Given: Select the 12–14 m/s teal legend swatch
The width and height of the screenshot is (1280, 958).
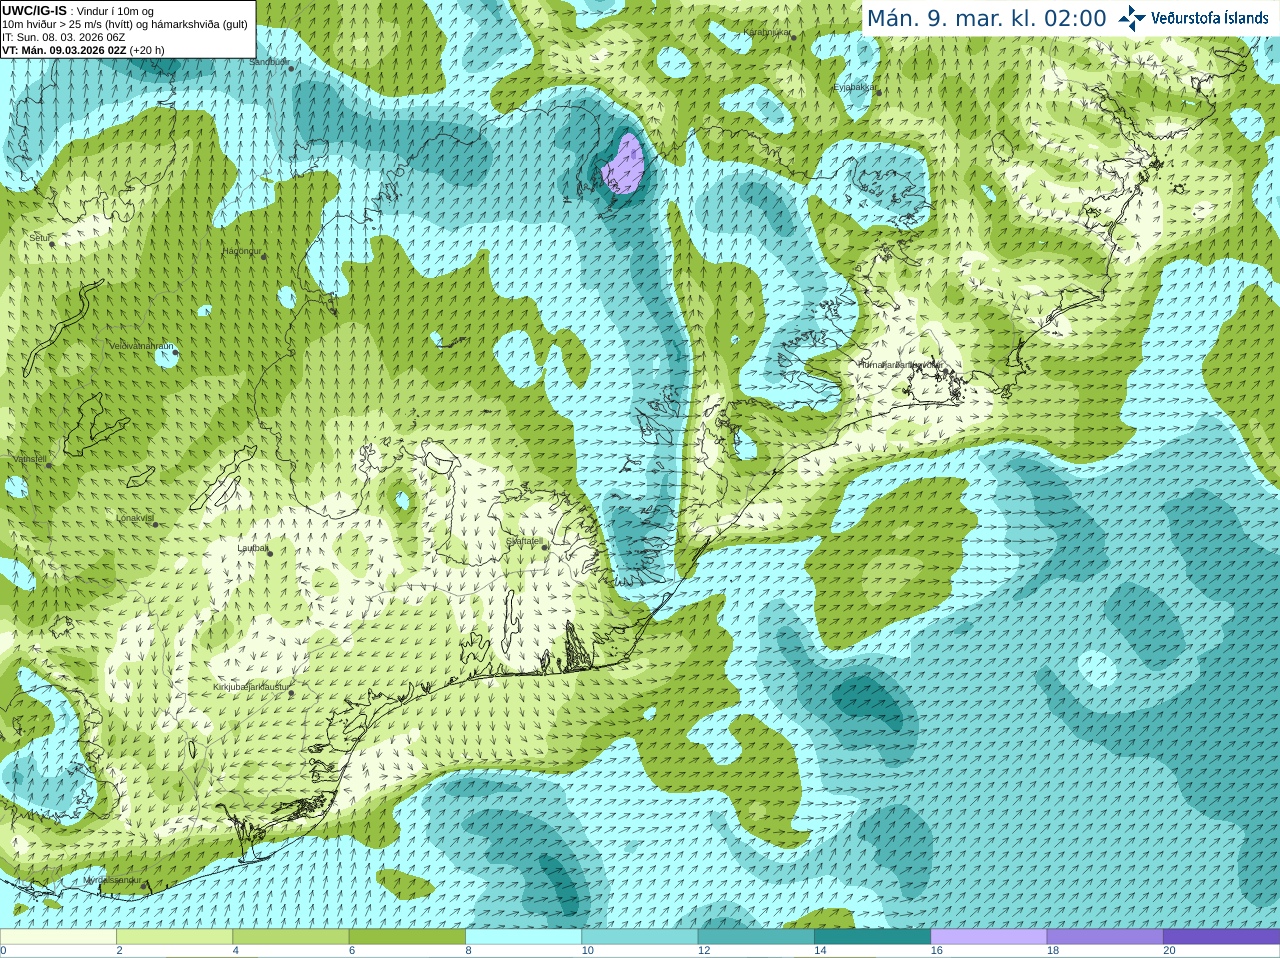Looking at the screenshot, I should (756, 937).
